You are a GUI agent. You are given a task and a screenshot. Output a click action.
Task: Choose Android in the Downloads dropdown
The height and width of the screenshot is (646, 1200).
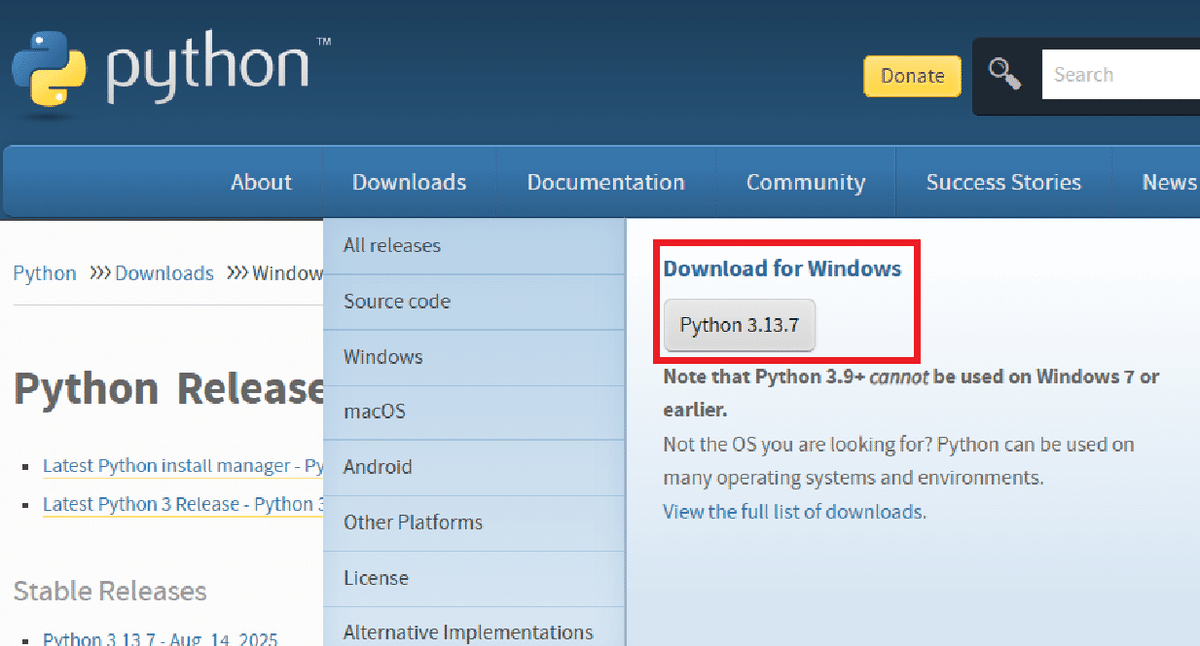378,467
